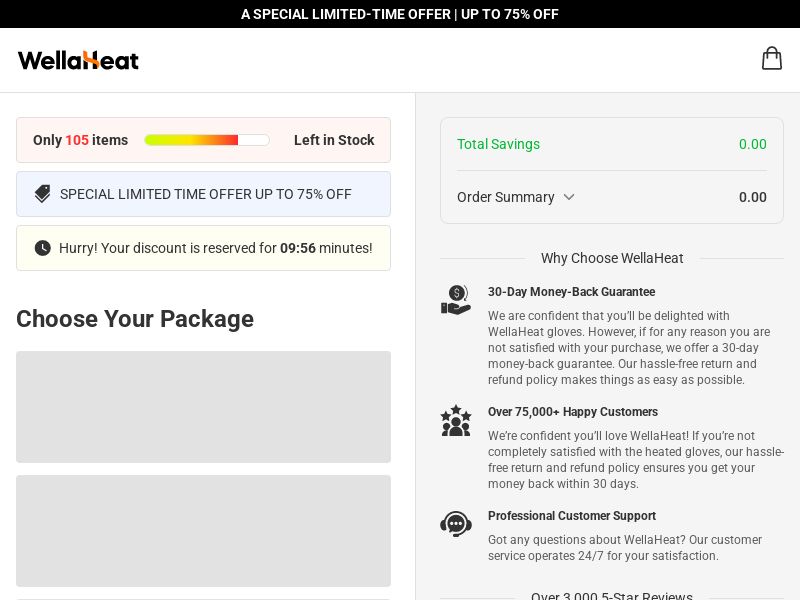Click the discount reserved countdown timer
Viewport: 800px width, 600px height.
tap(297, 248)
